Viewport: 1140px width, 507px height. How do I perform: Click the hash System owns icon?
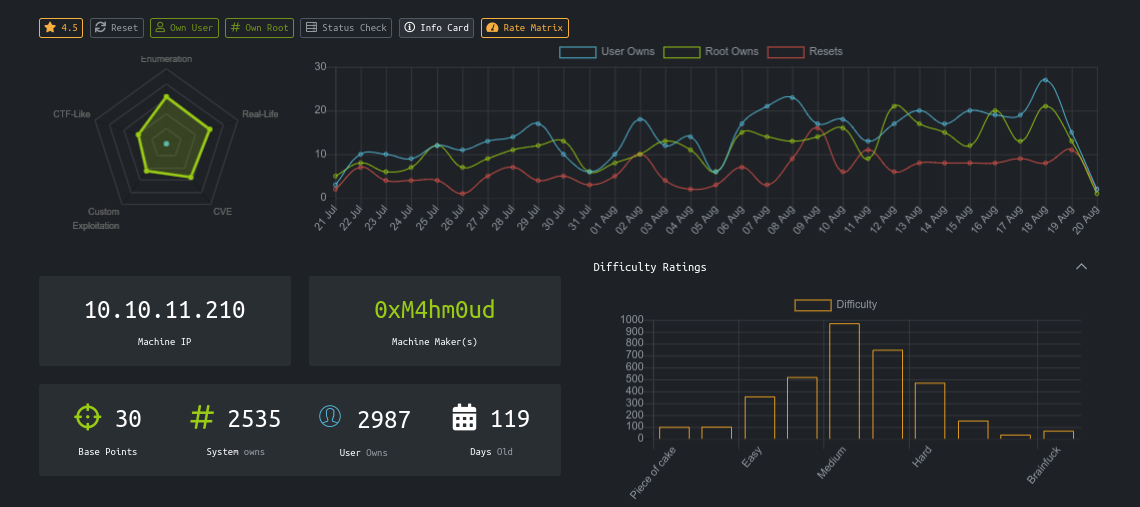click(203, 417)
